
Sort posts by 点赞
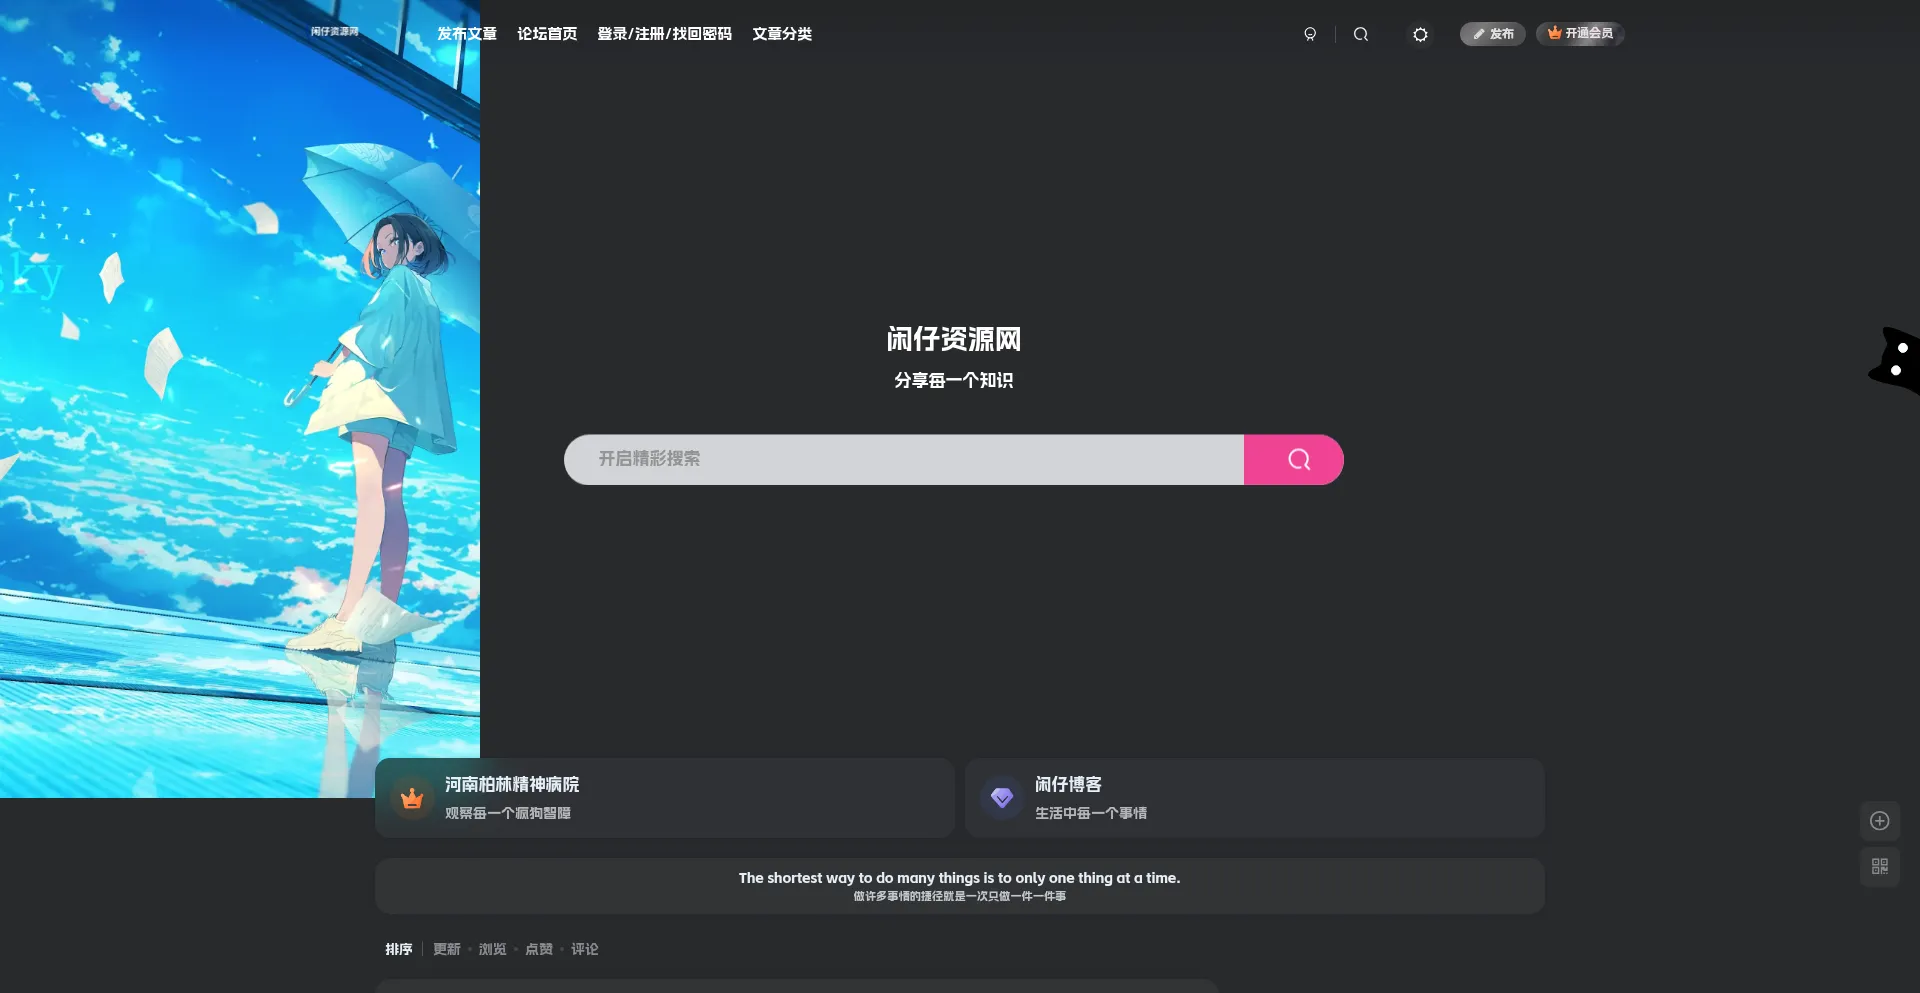point(539,949)
